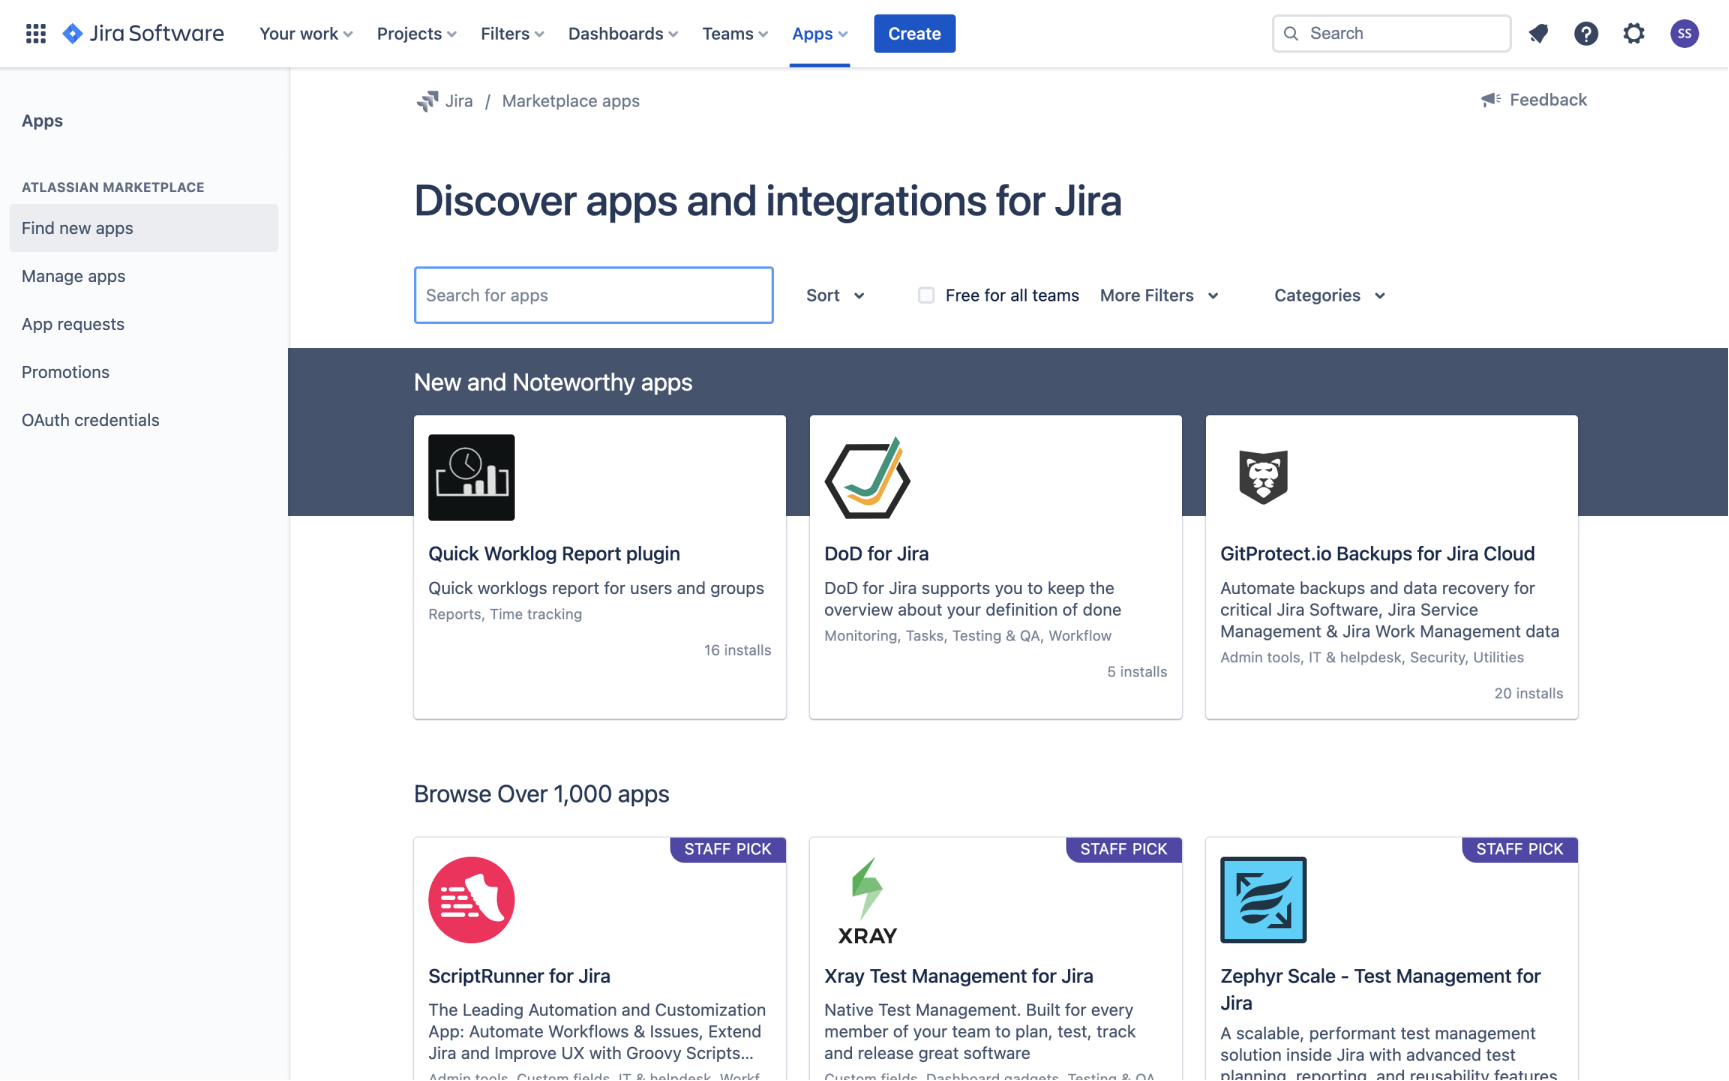Click the GitProtect.io lion logo
This screenshot has height=1081, width=1729.
tap(1262, 477)
